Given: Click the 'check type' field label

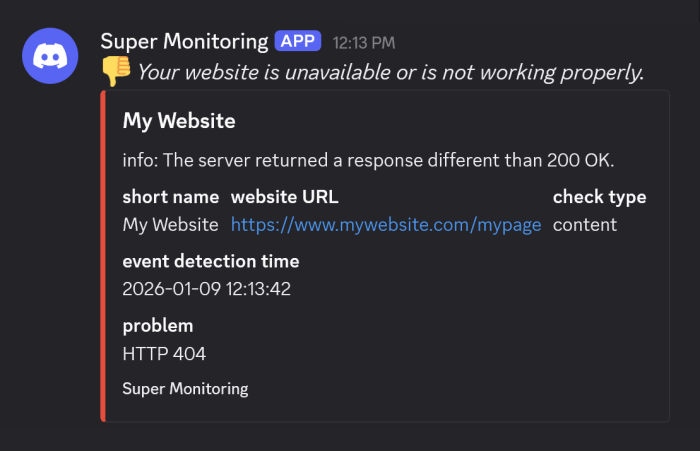Looking at the screenshot, I should click(599, 197).
